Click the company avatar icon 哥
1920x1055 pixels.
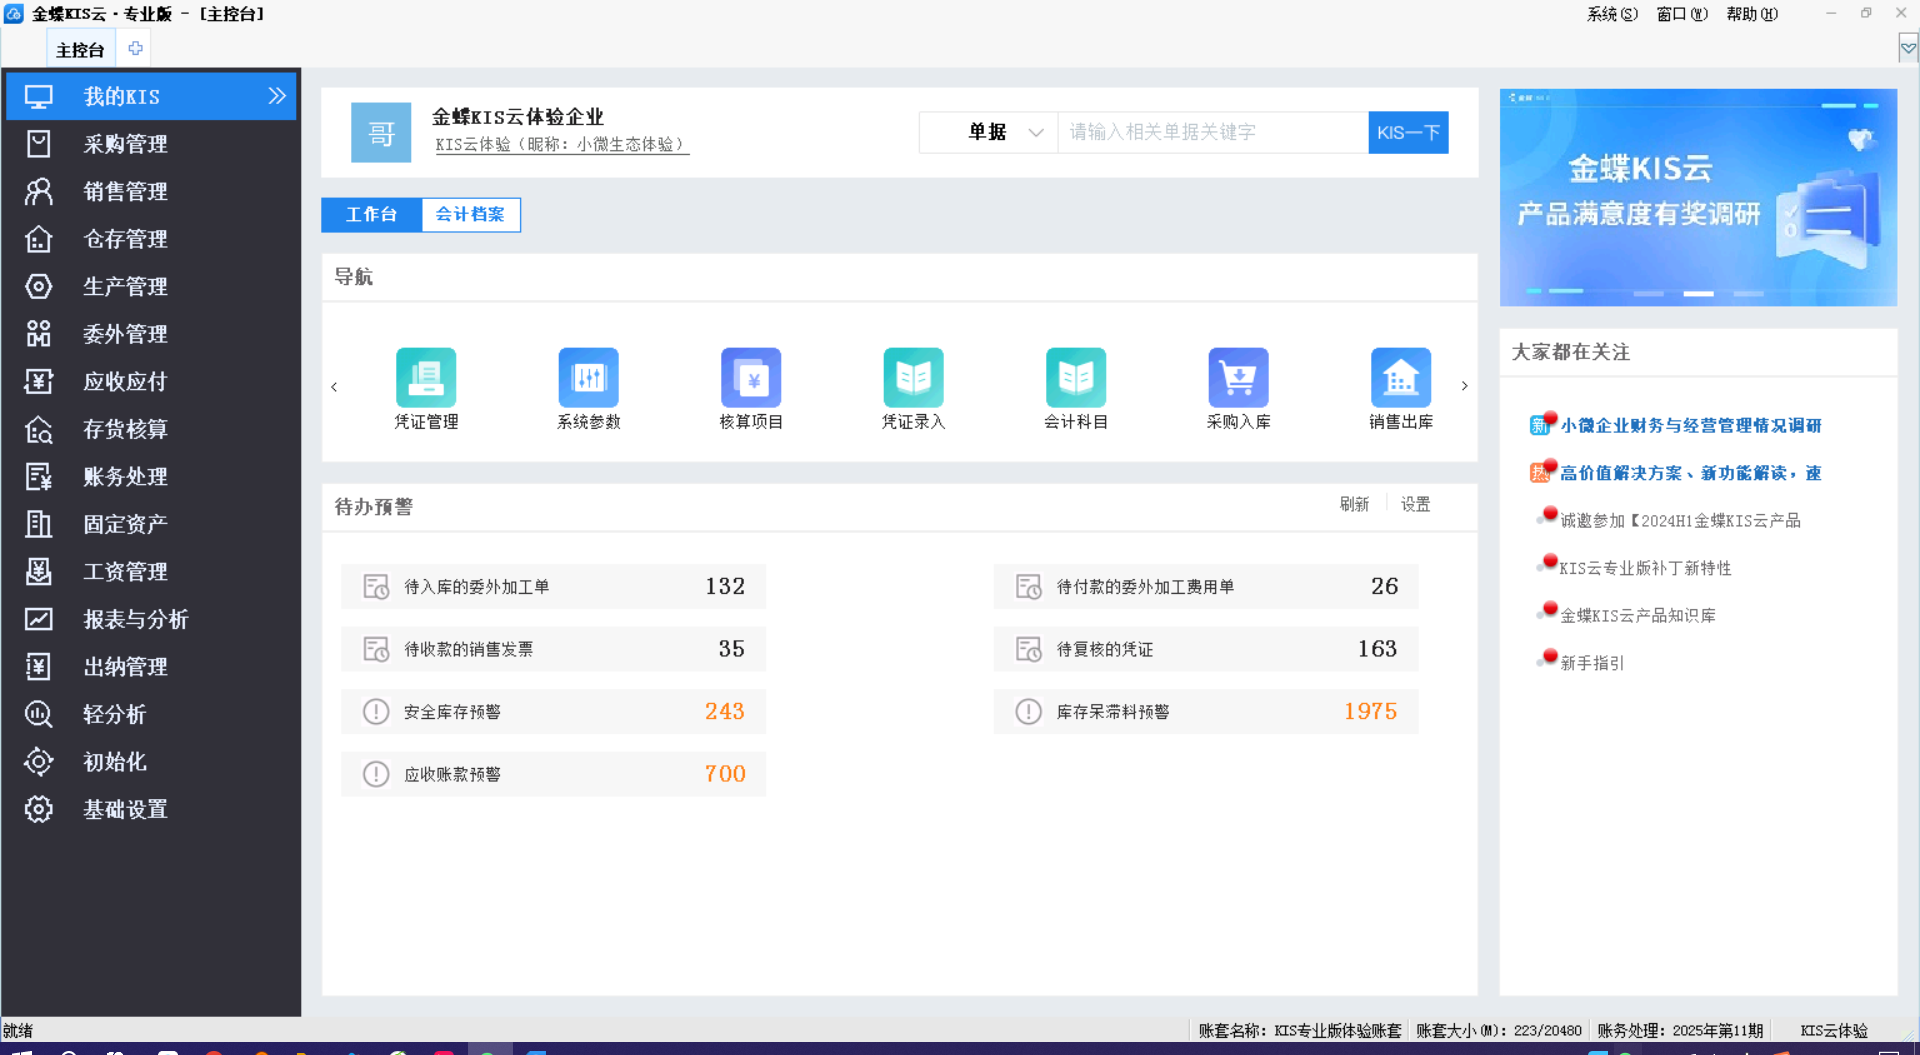coord(381,132)
